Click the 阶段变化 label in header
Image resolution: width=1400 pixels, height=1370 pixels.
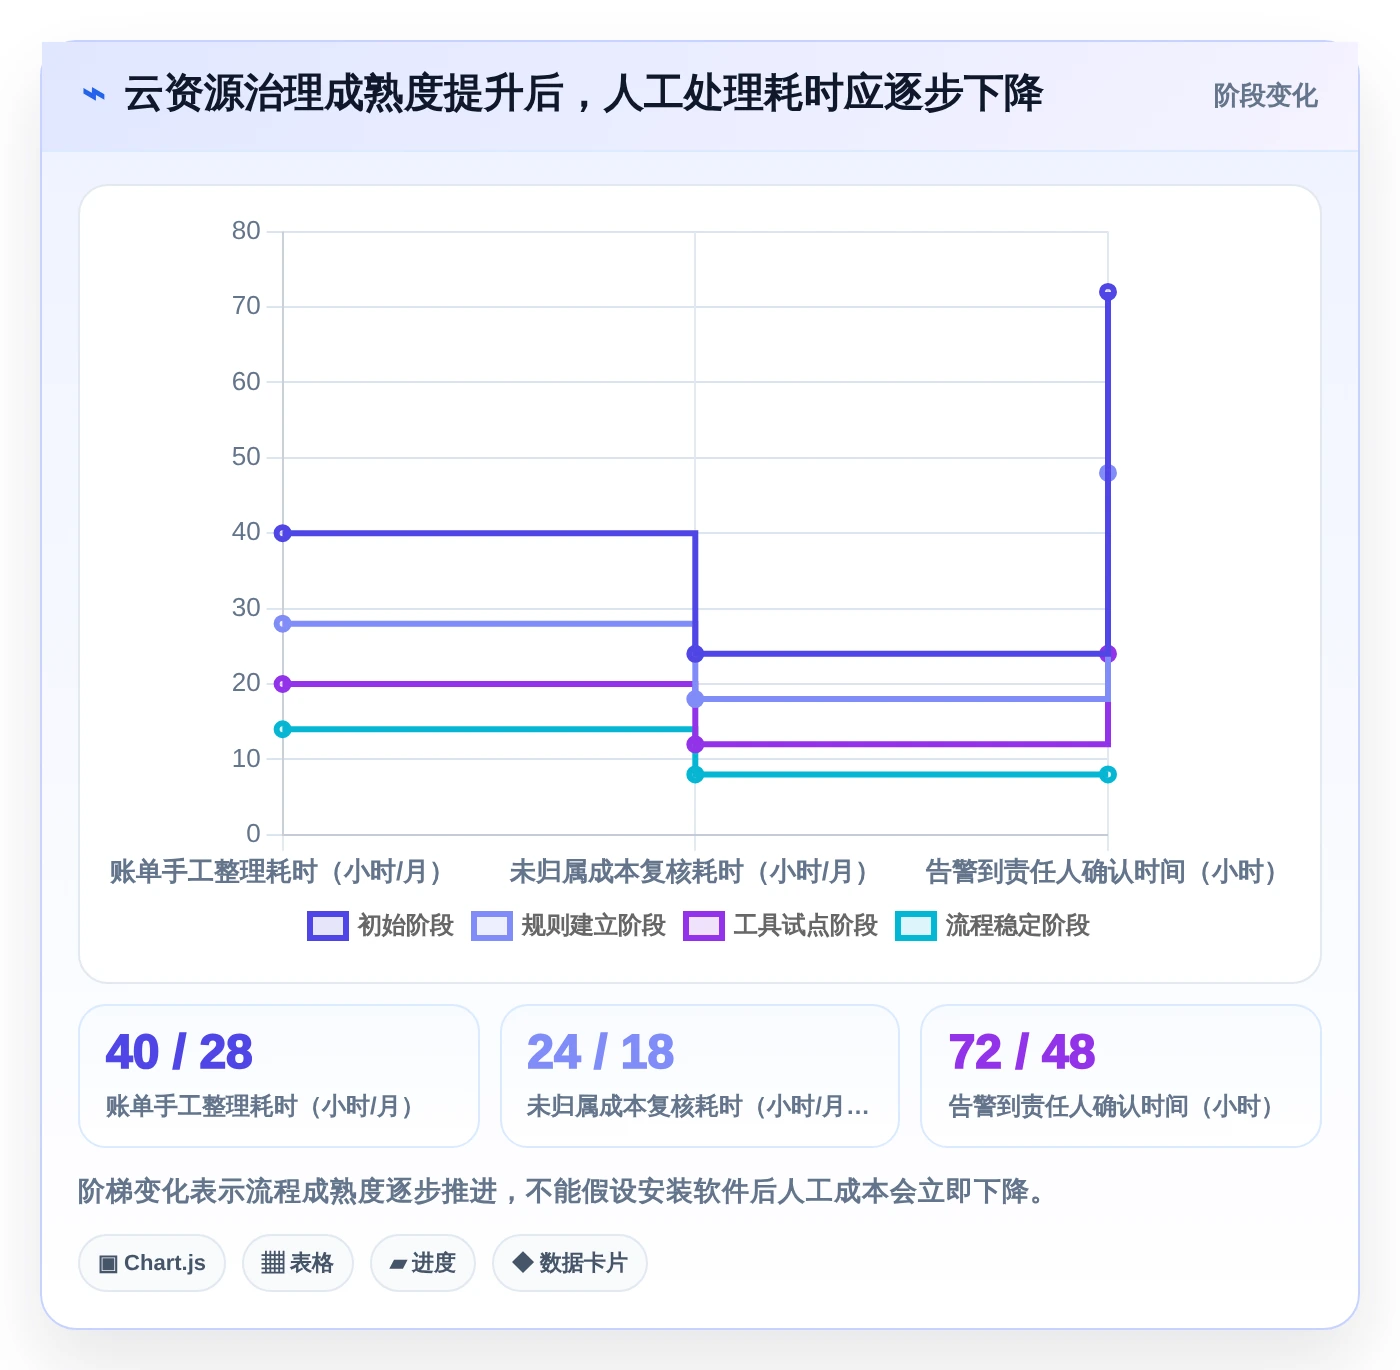(x=1265, y=96)
